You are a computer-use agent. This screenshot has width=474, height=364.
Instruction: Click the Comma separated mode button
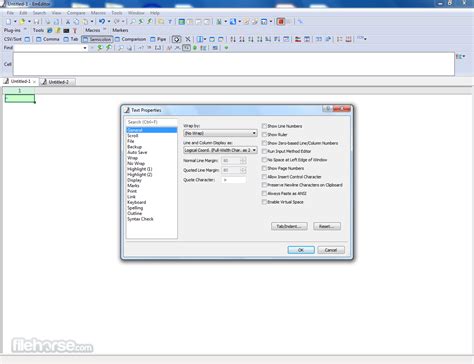pos(47,39)
